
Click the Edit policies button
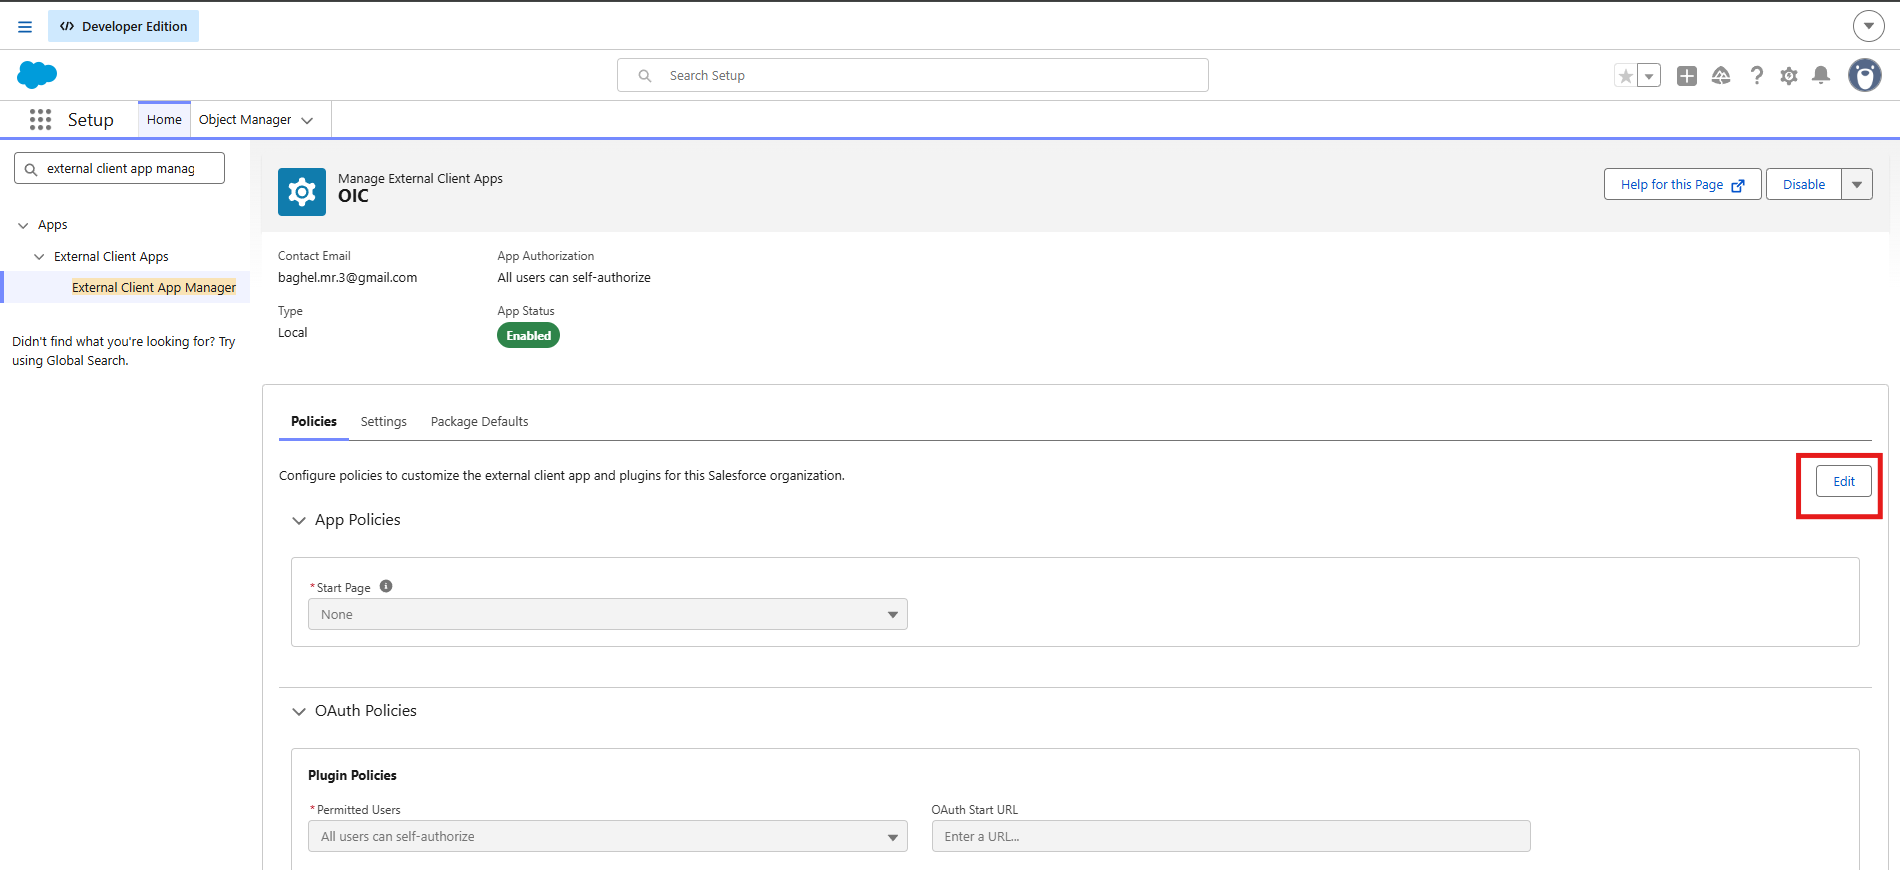(x=1844, y=481)
